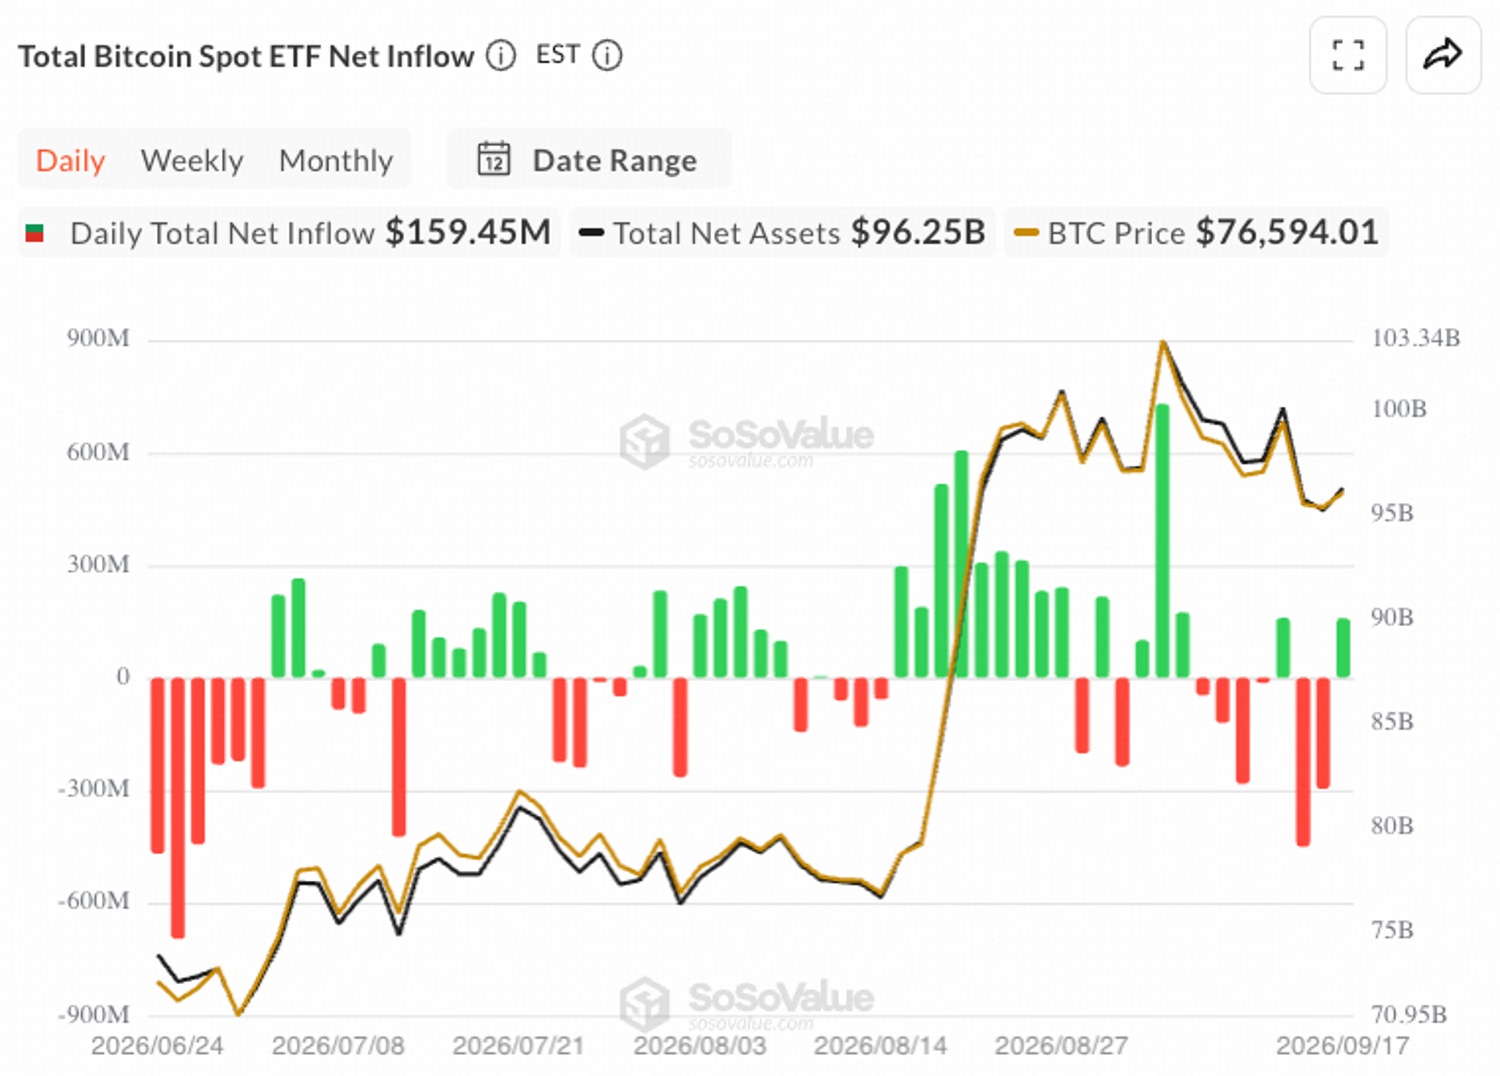Select the Daily tab
This screenshot has width=1500, height=1076.
tap(70, 160)
